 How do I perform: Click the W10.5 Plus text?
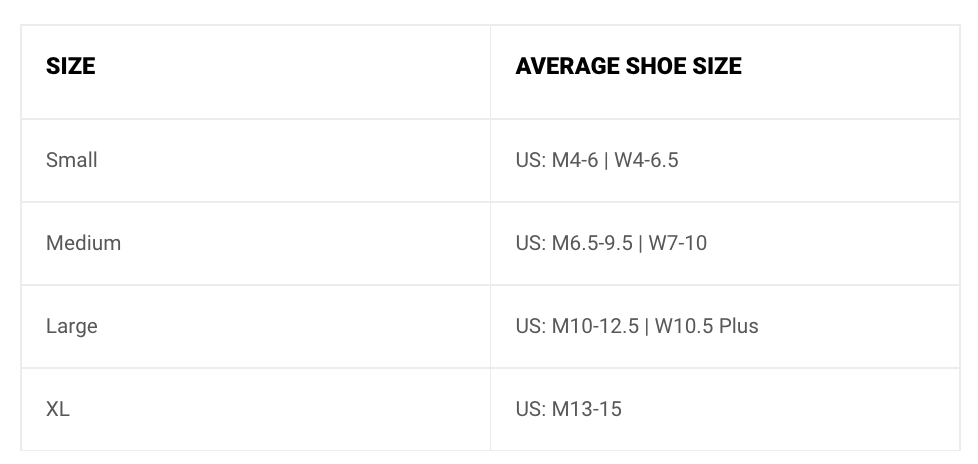pos(706,326)
